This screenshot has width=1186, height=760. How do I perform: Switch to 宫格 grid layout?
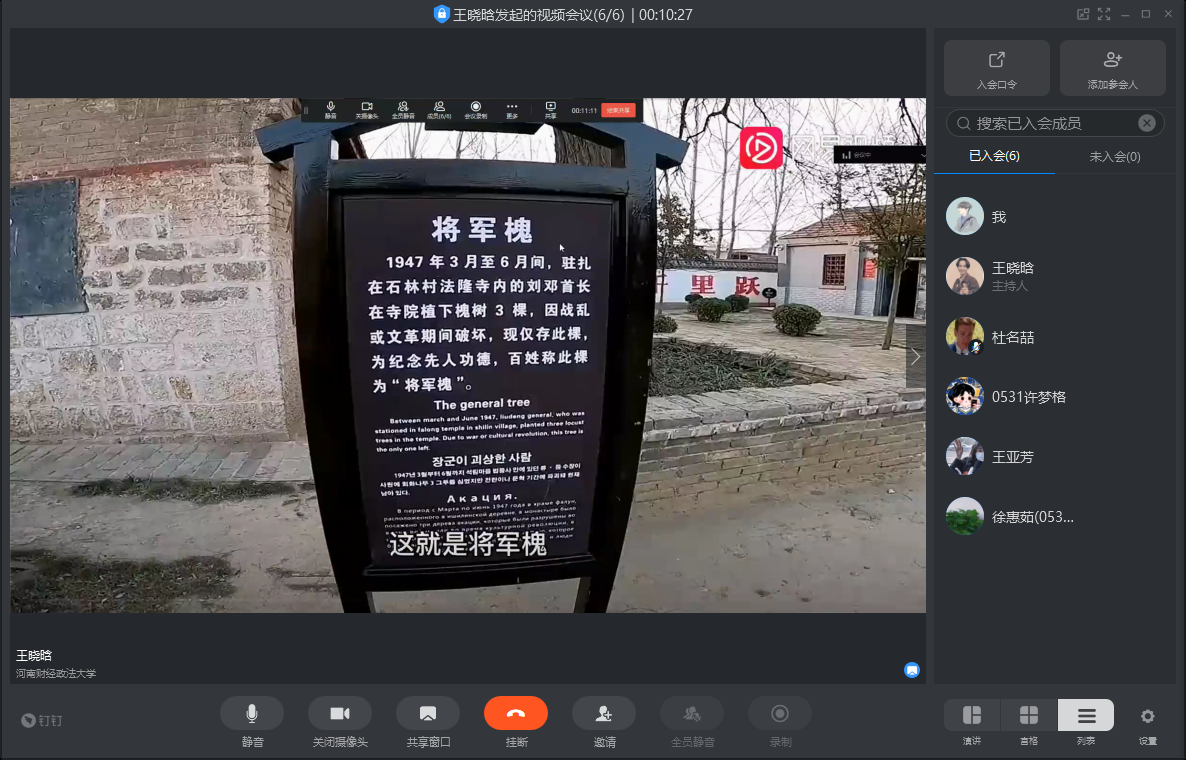(1028, 716)
